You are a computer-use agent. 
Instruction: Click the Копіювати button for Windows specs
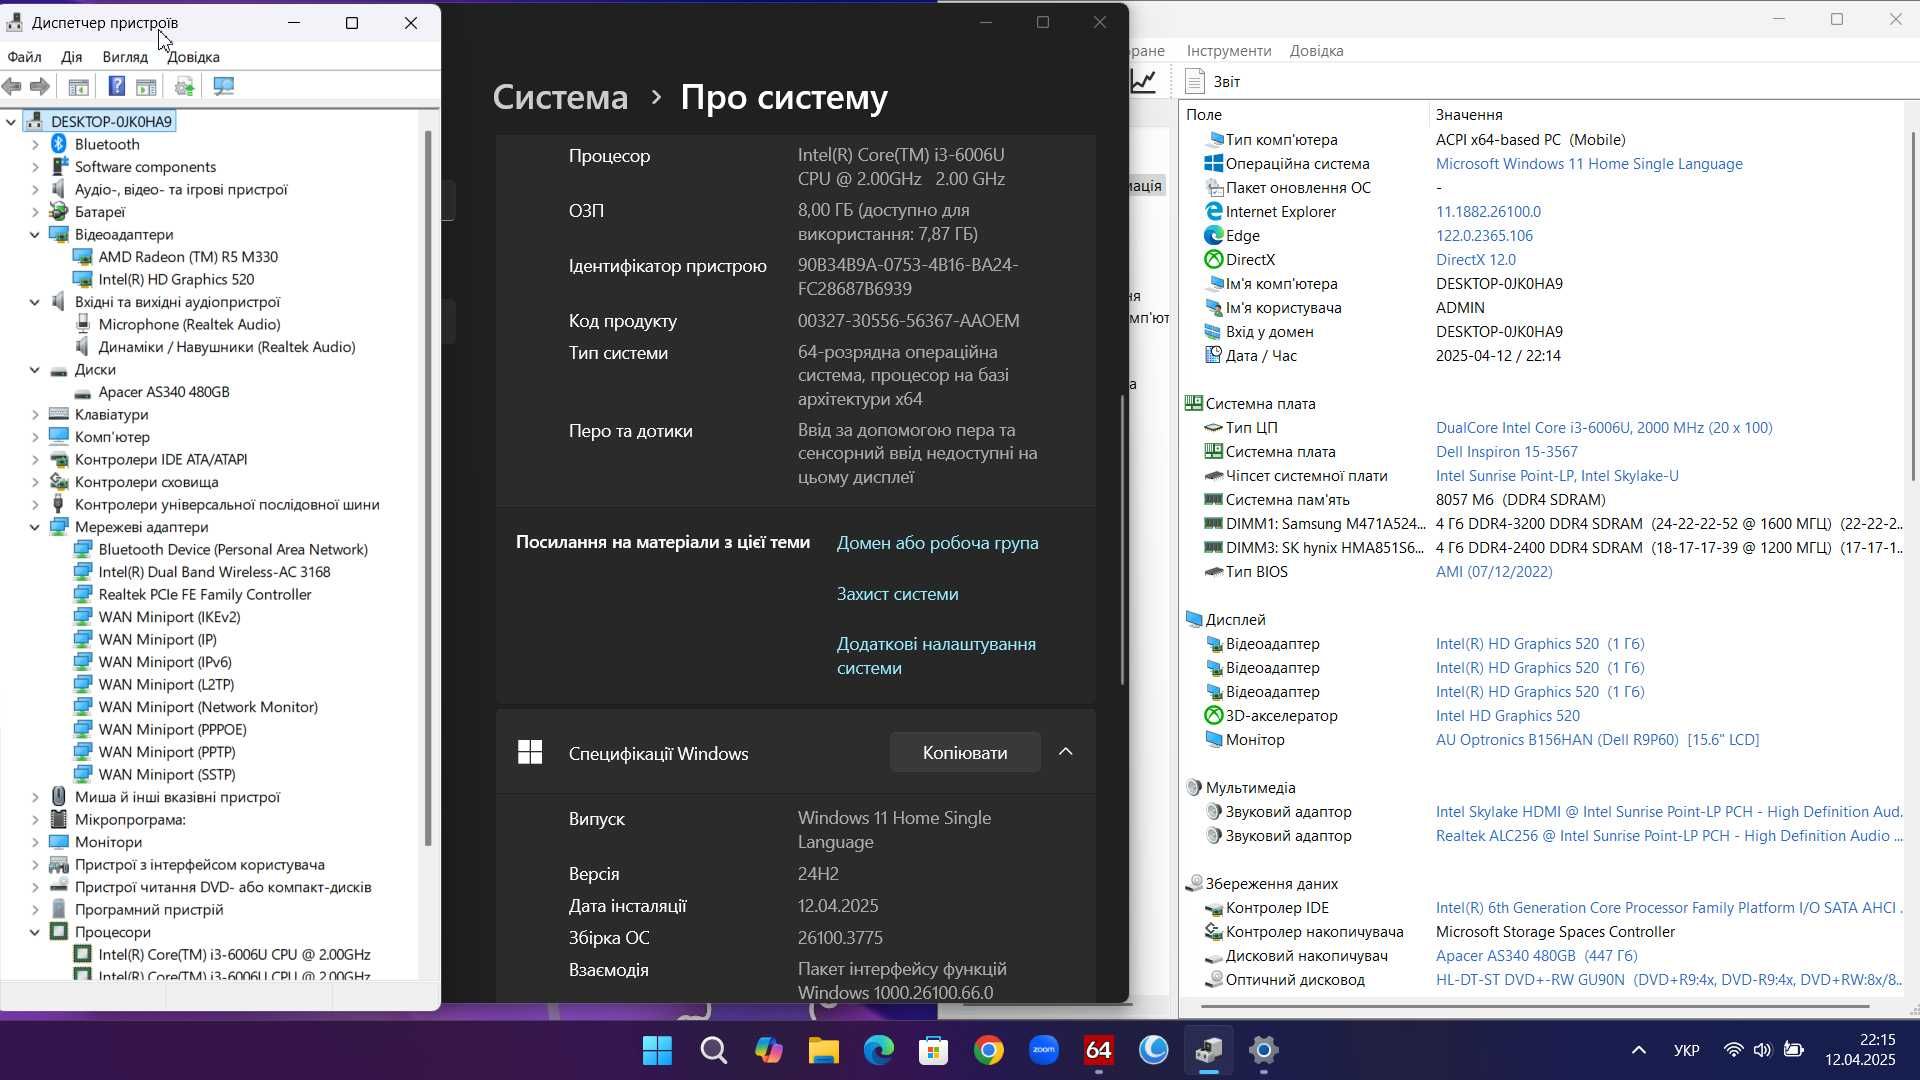click(965, 752)
